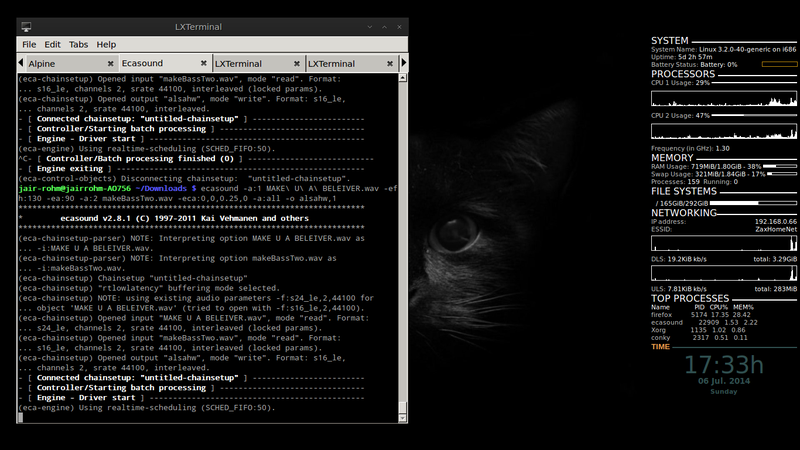Click the Battery Status bar
This screenshot has width=800, height=450.
[779, 64]
